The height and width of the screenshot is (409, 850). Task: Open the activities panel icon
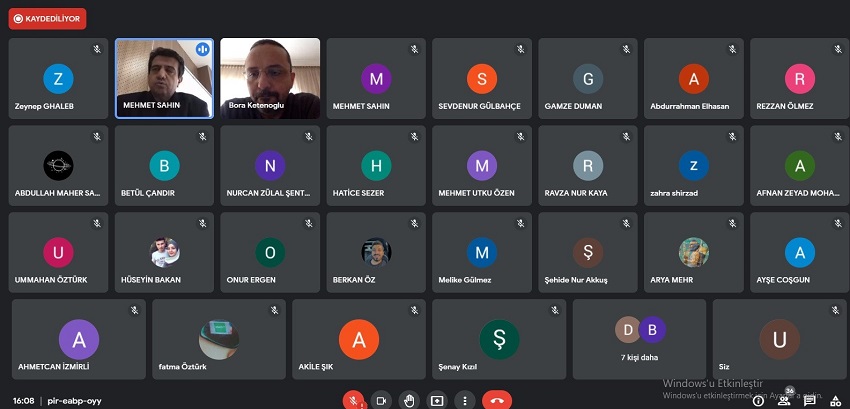coord(834,400)
